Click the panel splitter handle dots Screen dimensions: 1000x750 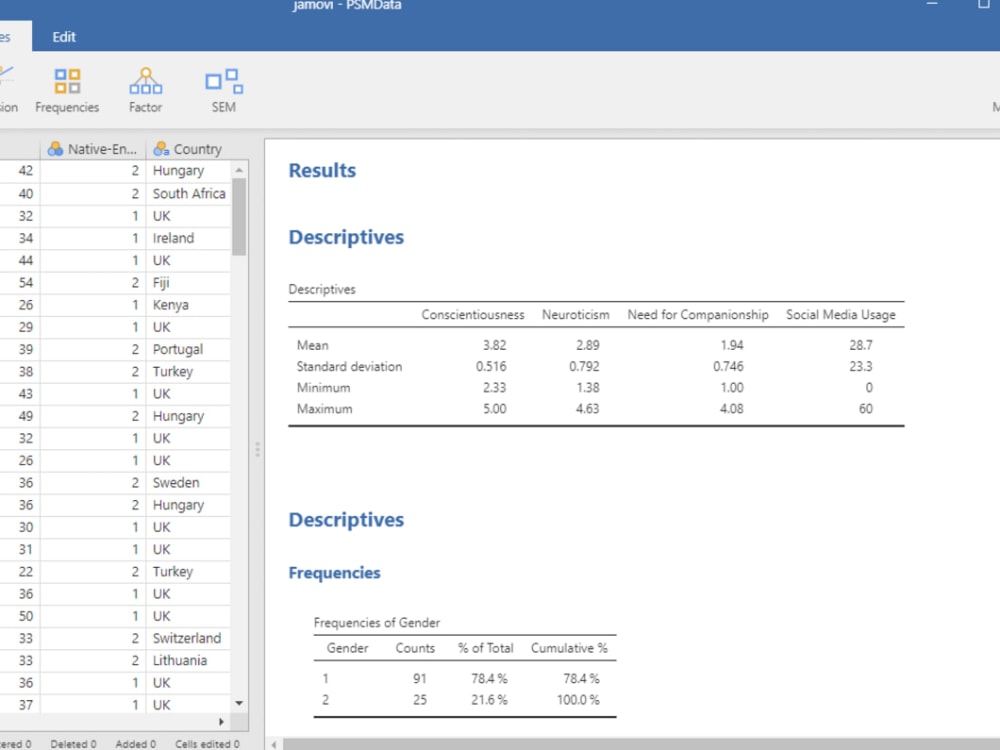click(x=258, y=450)
